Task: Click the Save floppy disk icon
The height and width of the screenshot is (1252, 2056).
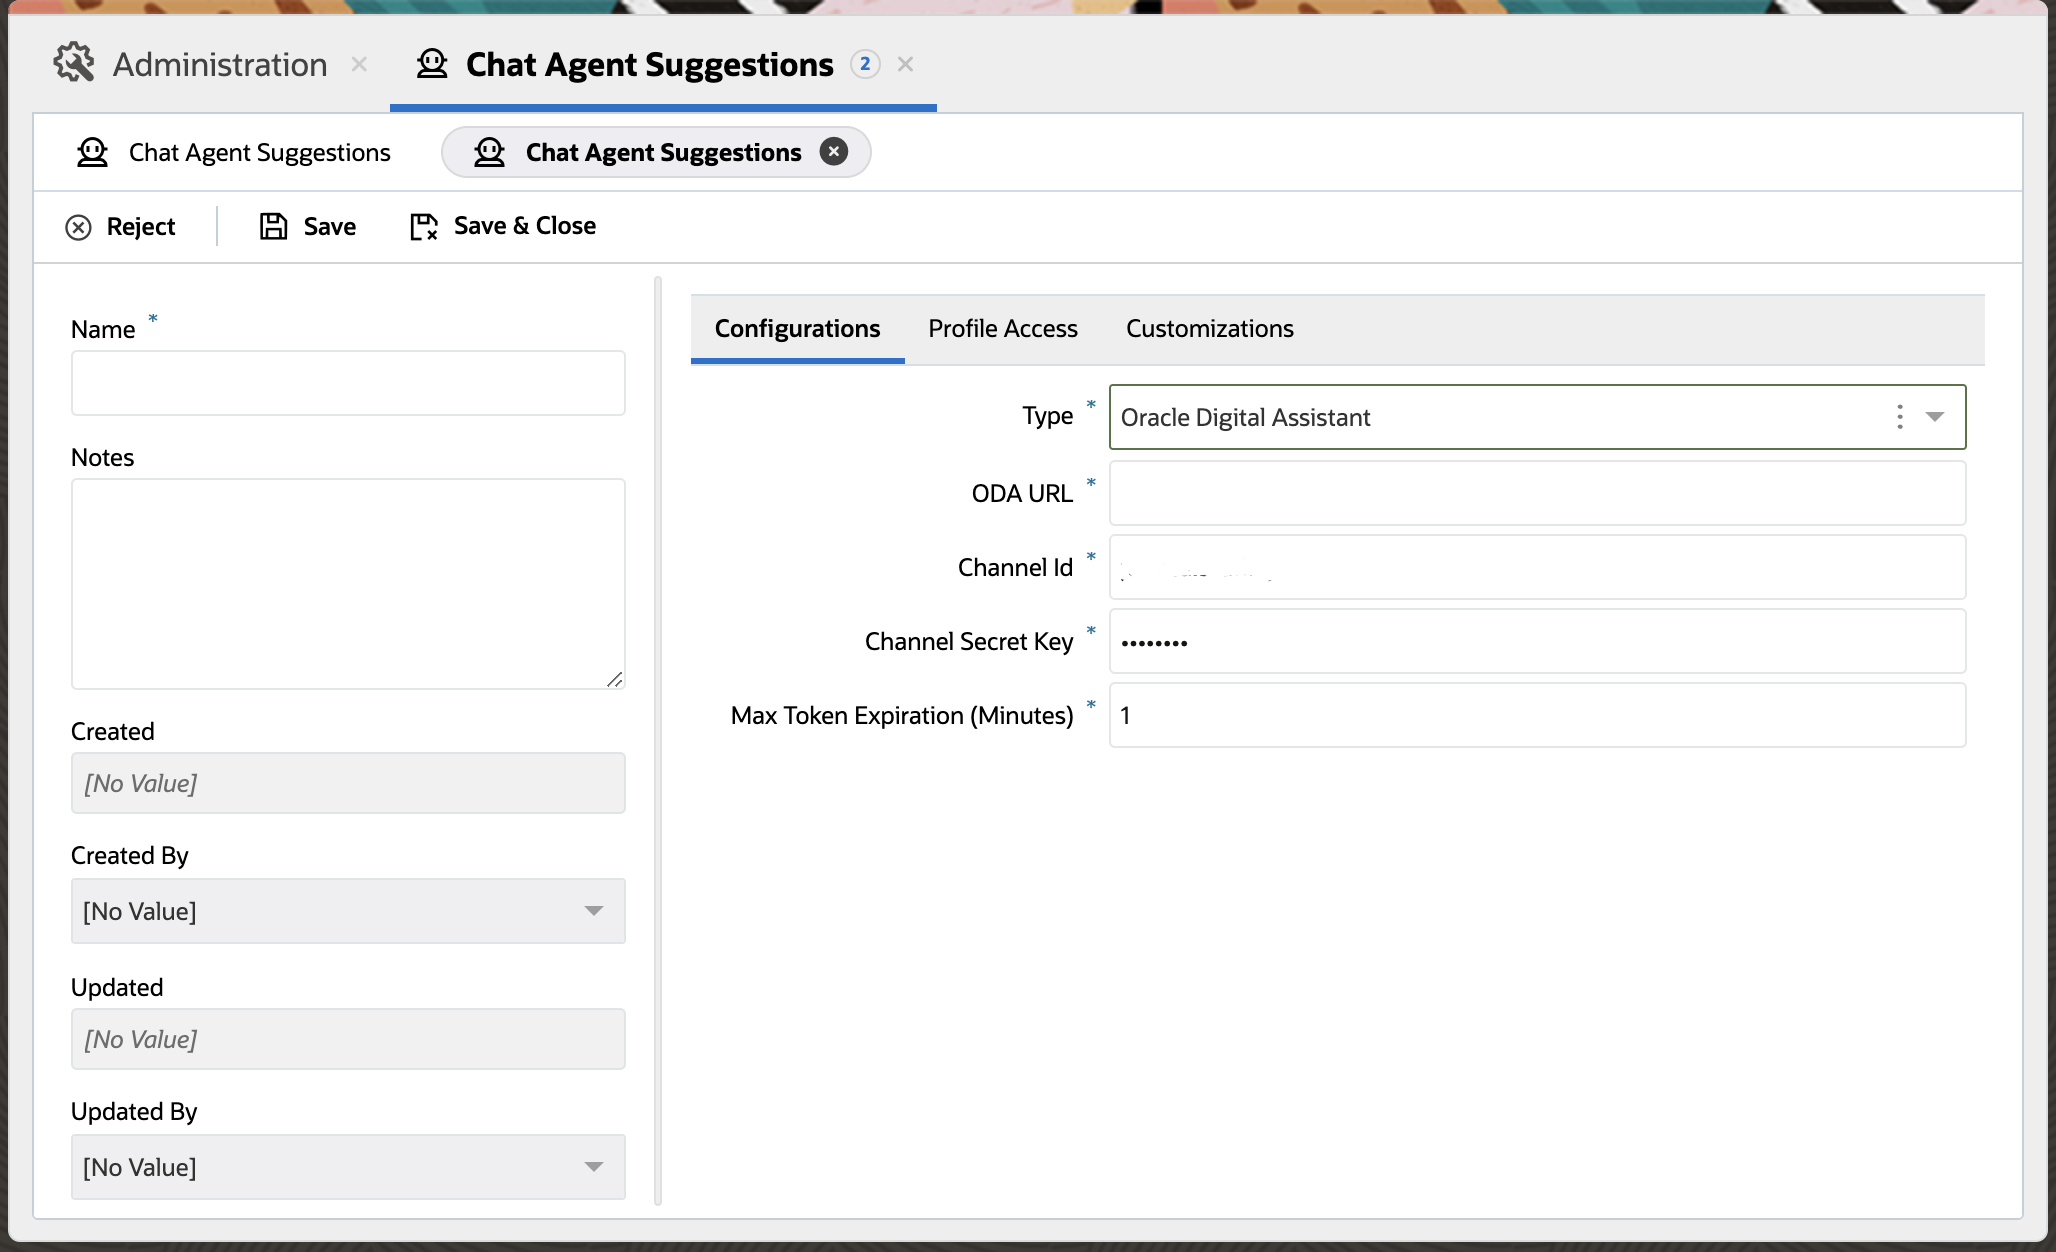Action: point(273,226)
